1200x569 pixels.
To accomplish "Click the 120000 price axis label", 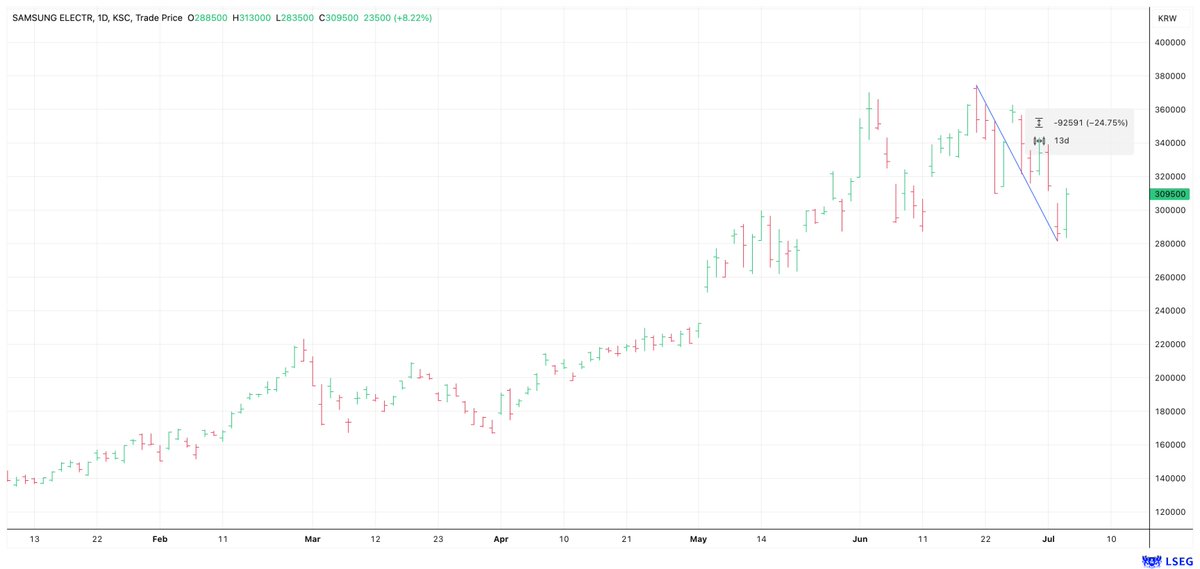I will click(x=1168, y=512).
